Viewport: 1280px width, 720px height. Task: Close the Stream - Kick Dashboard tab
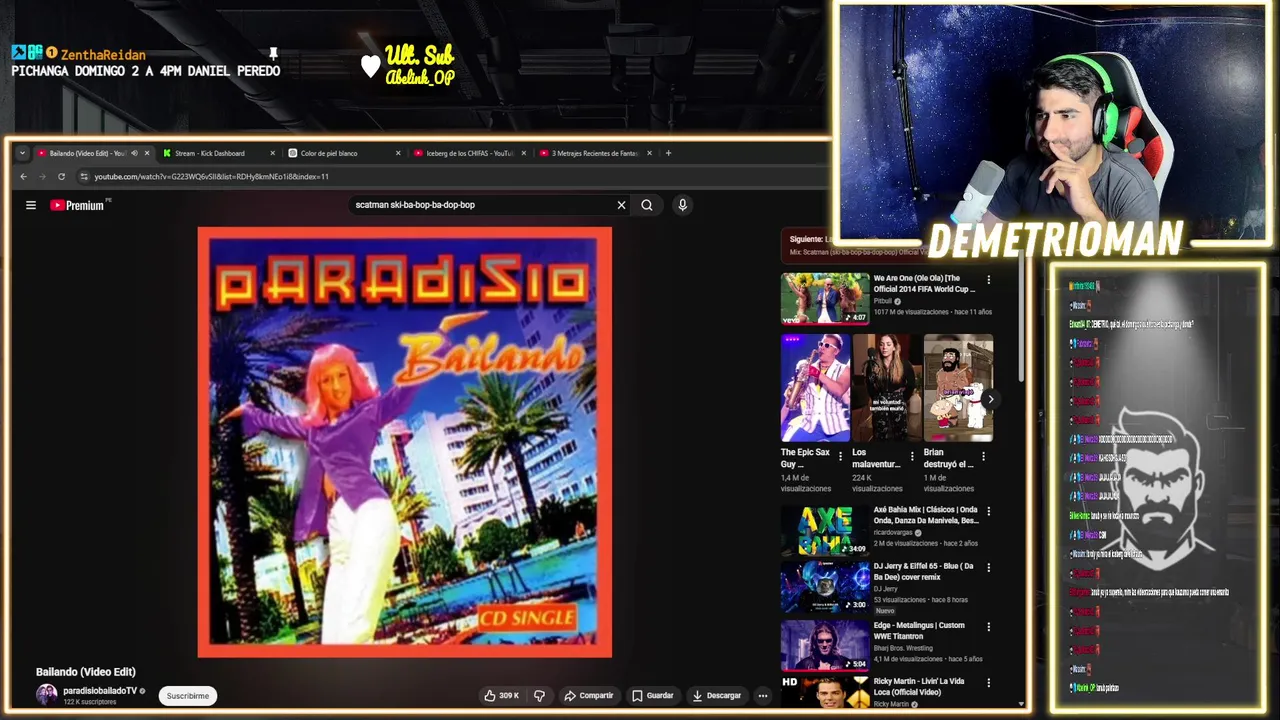(x=272, y=153)
